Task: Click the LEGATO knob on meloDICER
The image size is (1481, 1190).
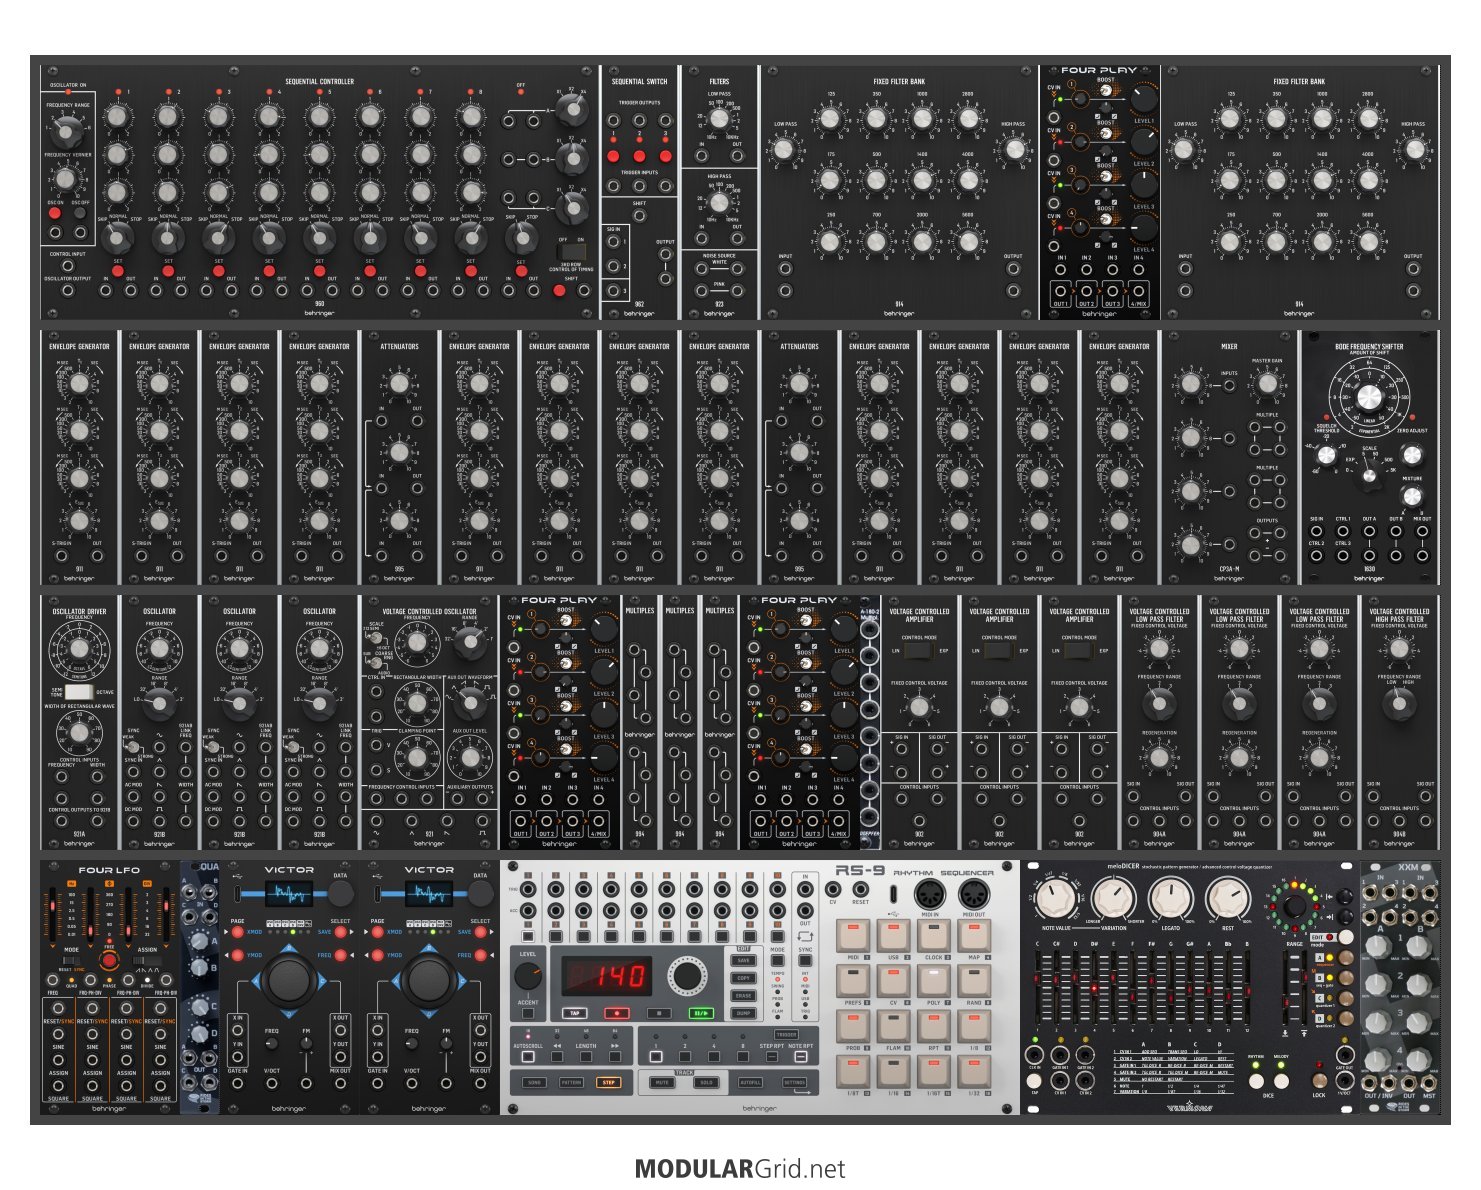Action: [x=1171, y=897]
